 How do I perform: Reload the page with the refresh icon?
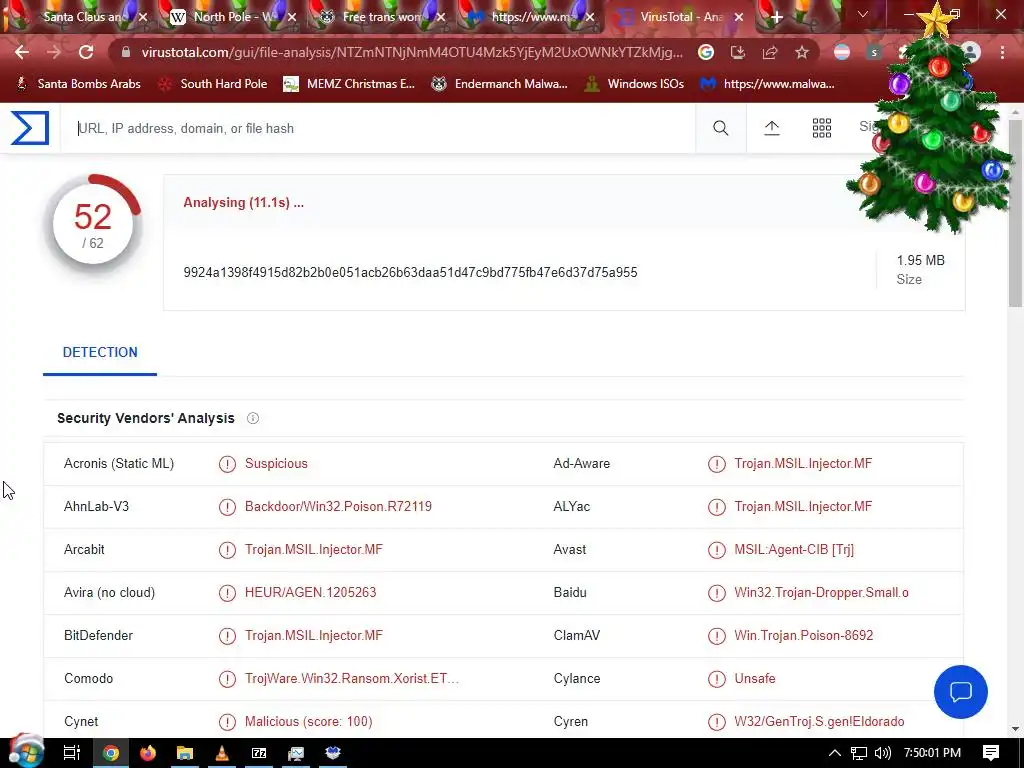[x=86, y=52]
